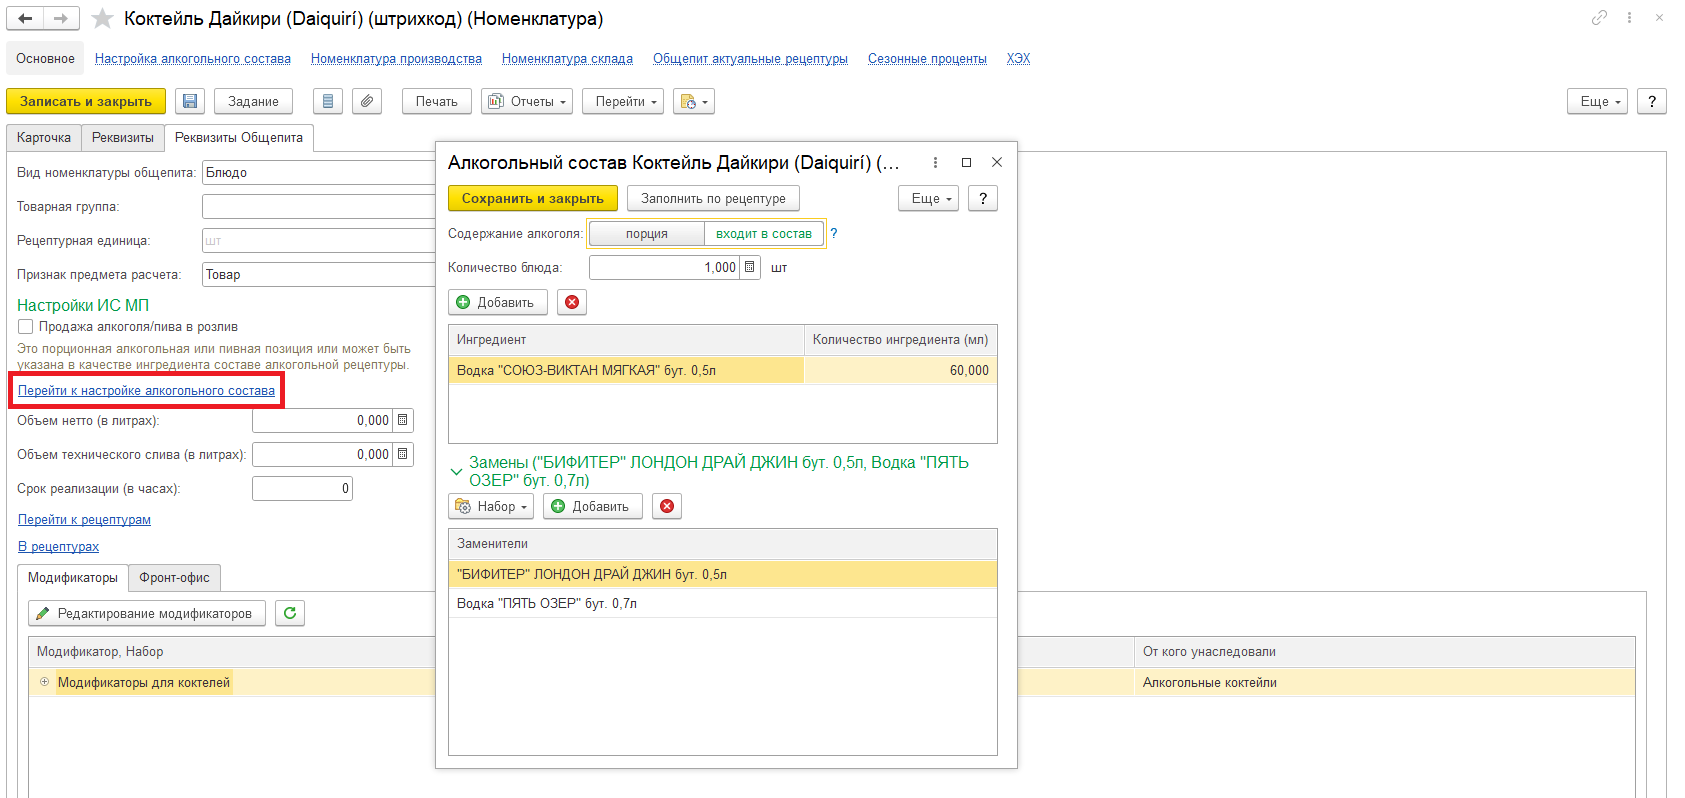Open Настройка алкогольного состава top link
This screenshot has height=798, width=1685.
point(193,58)
